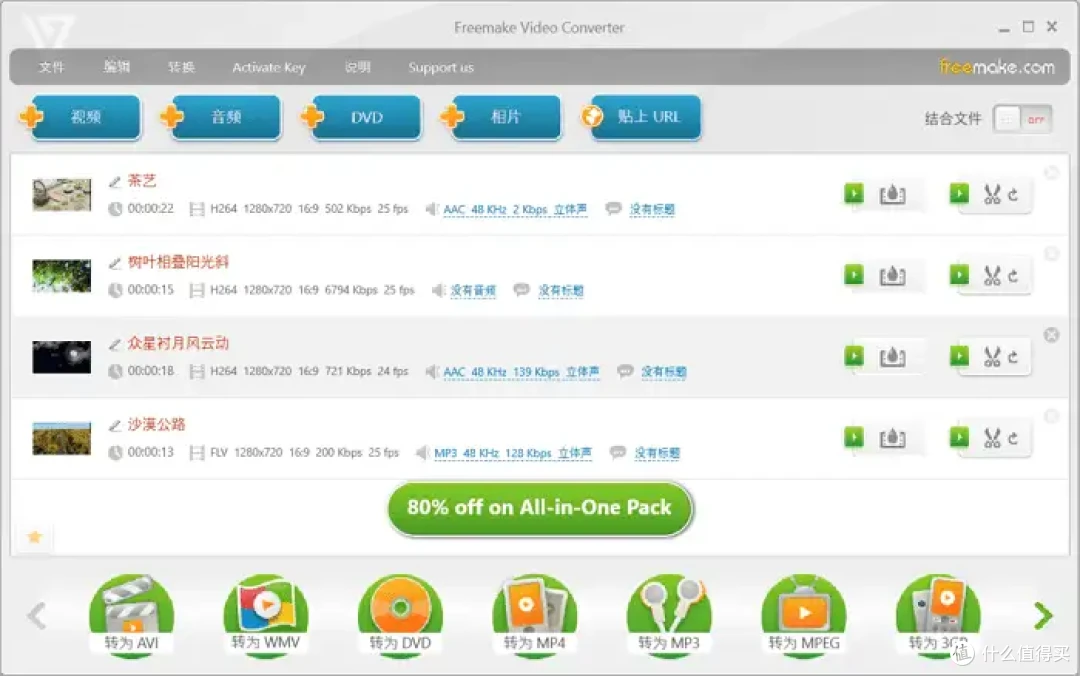Open 没有标题 subtitle dropdown for 树叶相叠阳光斜
The width and height of the screenshot is (1080, 676).
point(561,291)
